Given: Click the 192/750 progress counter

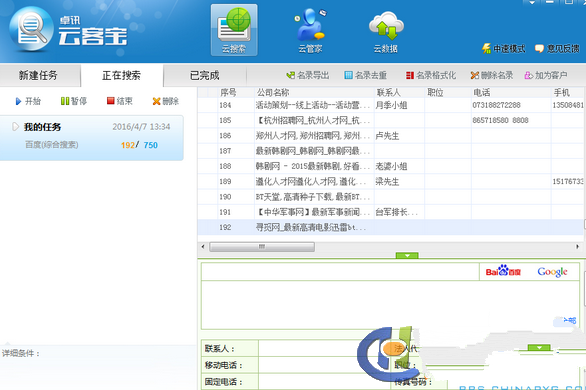Looking at the screenshot, I should point(139,145).
